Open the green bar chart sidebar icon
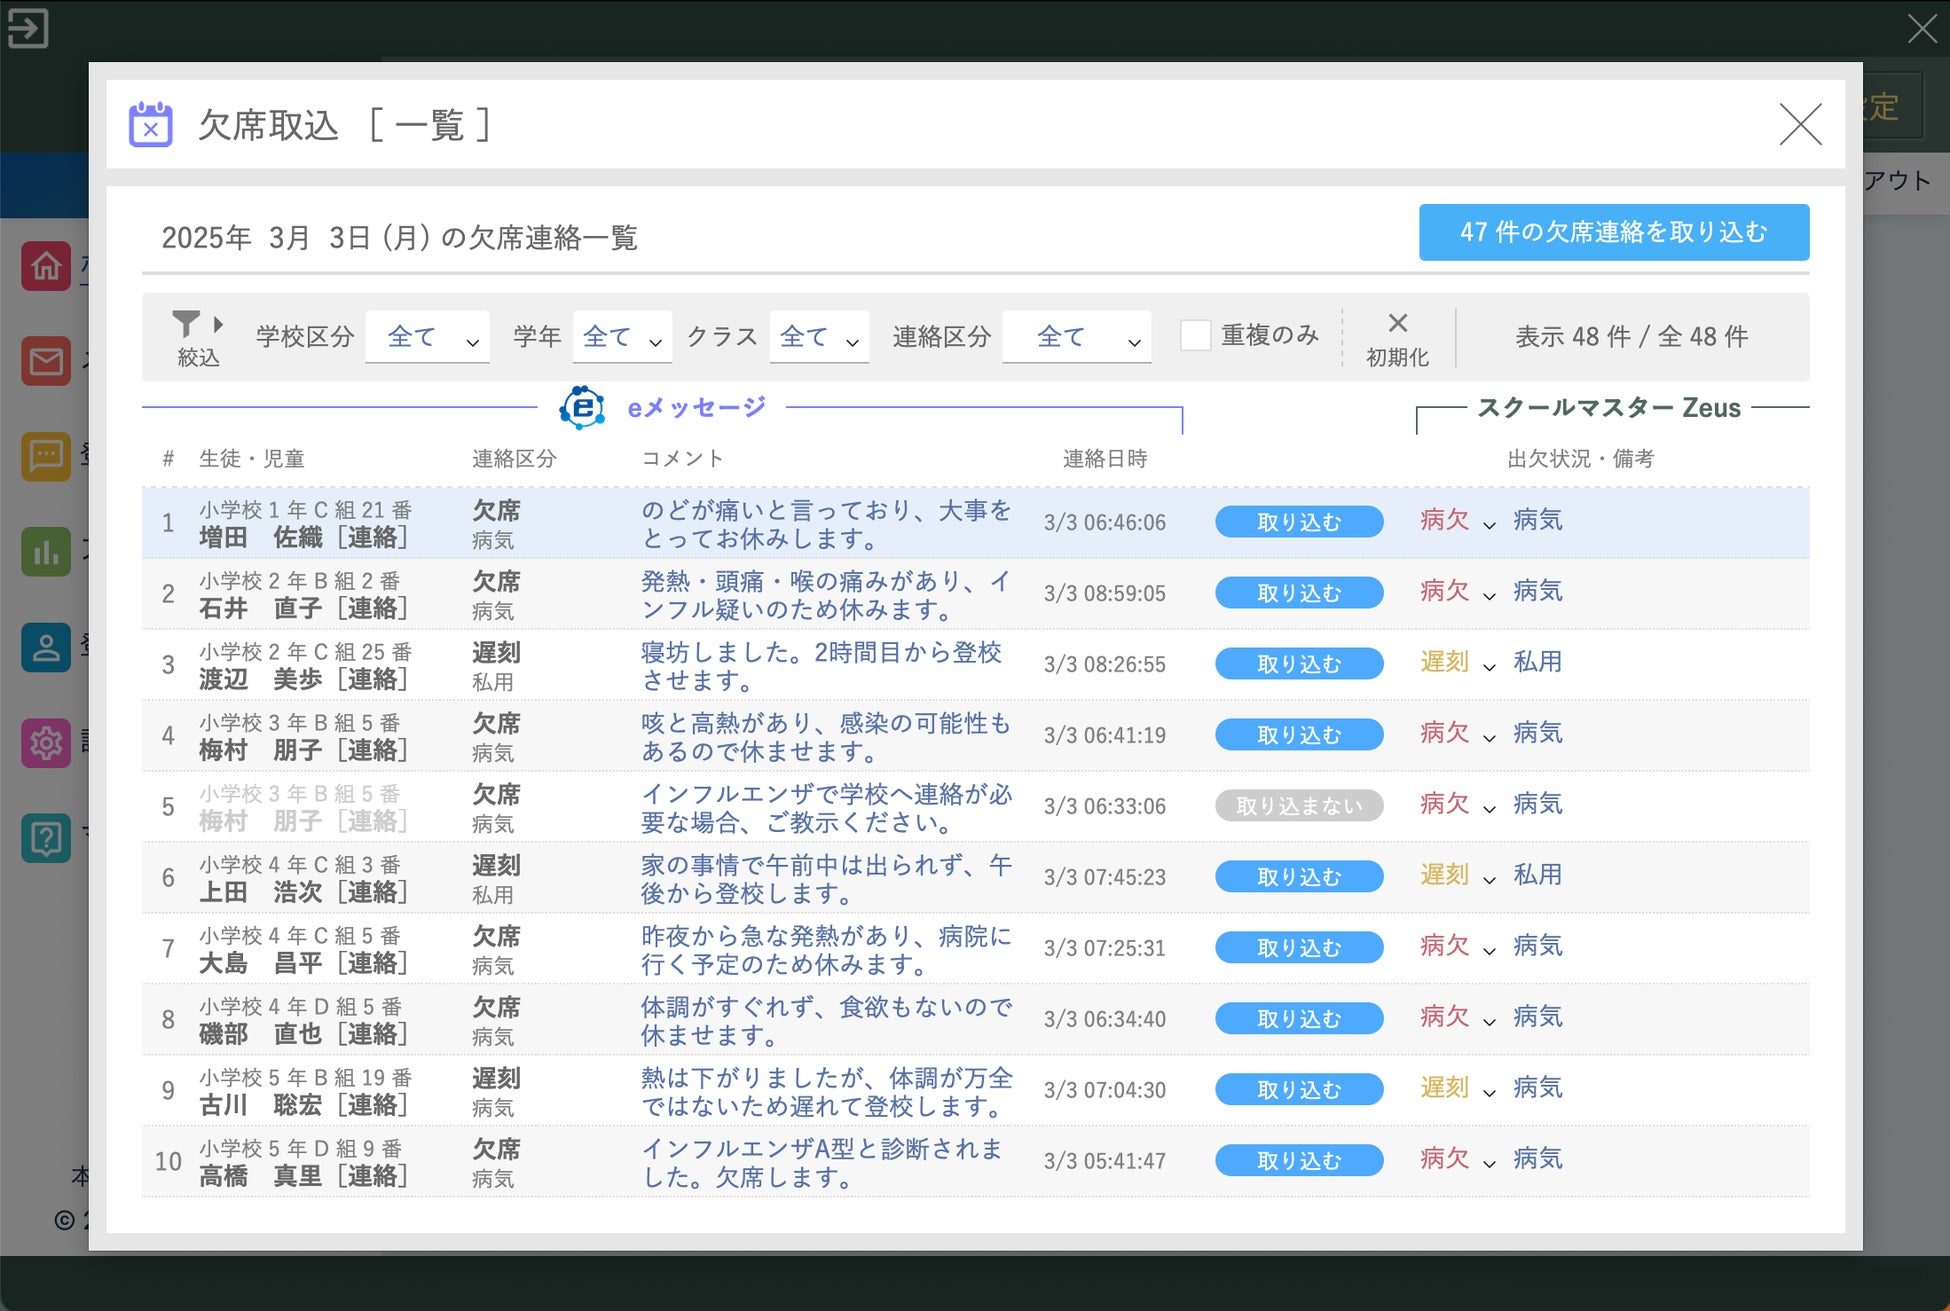 46,552
